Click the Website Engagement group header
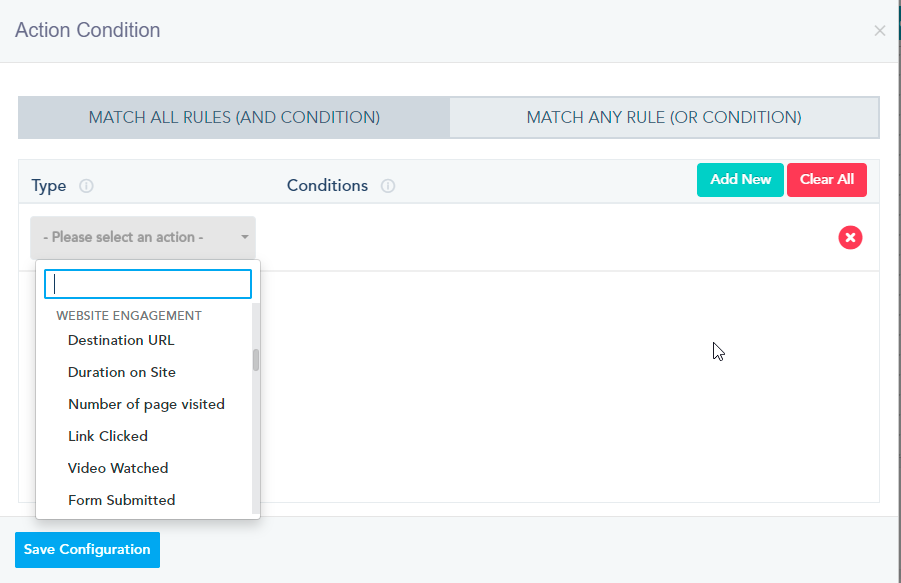 (x=129, y=315)
